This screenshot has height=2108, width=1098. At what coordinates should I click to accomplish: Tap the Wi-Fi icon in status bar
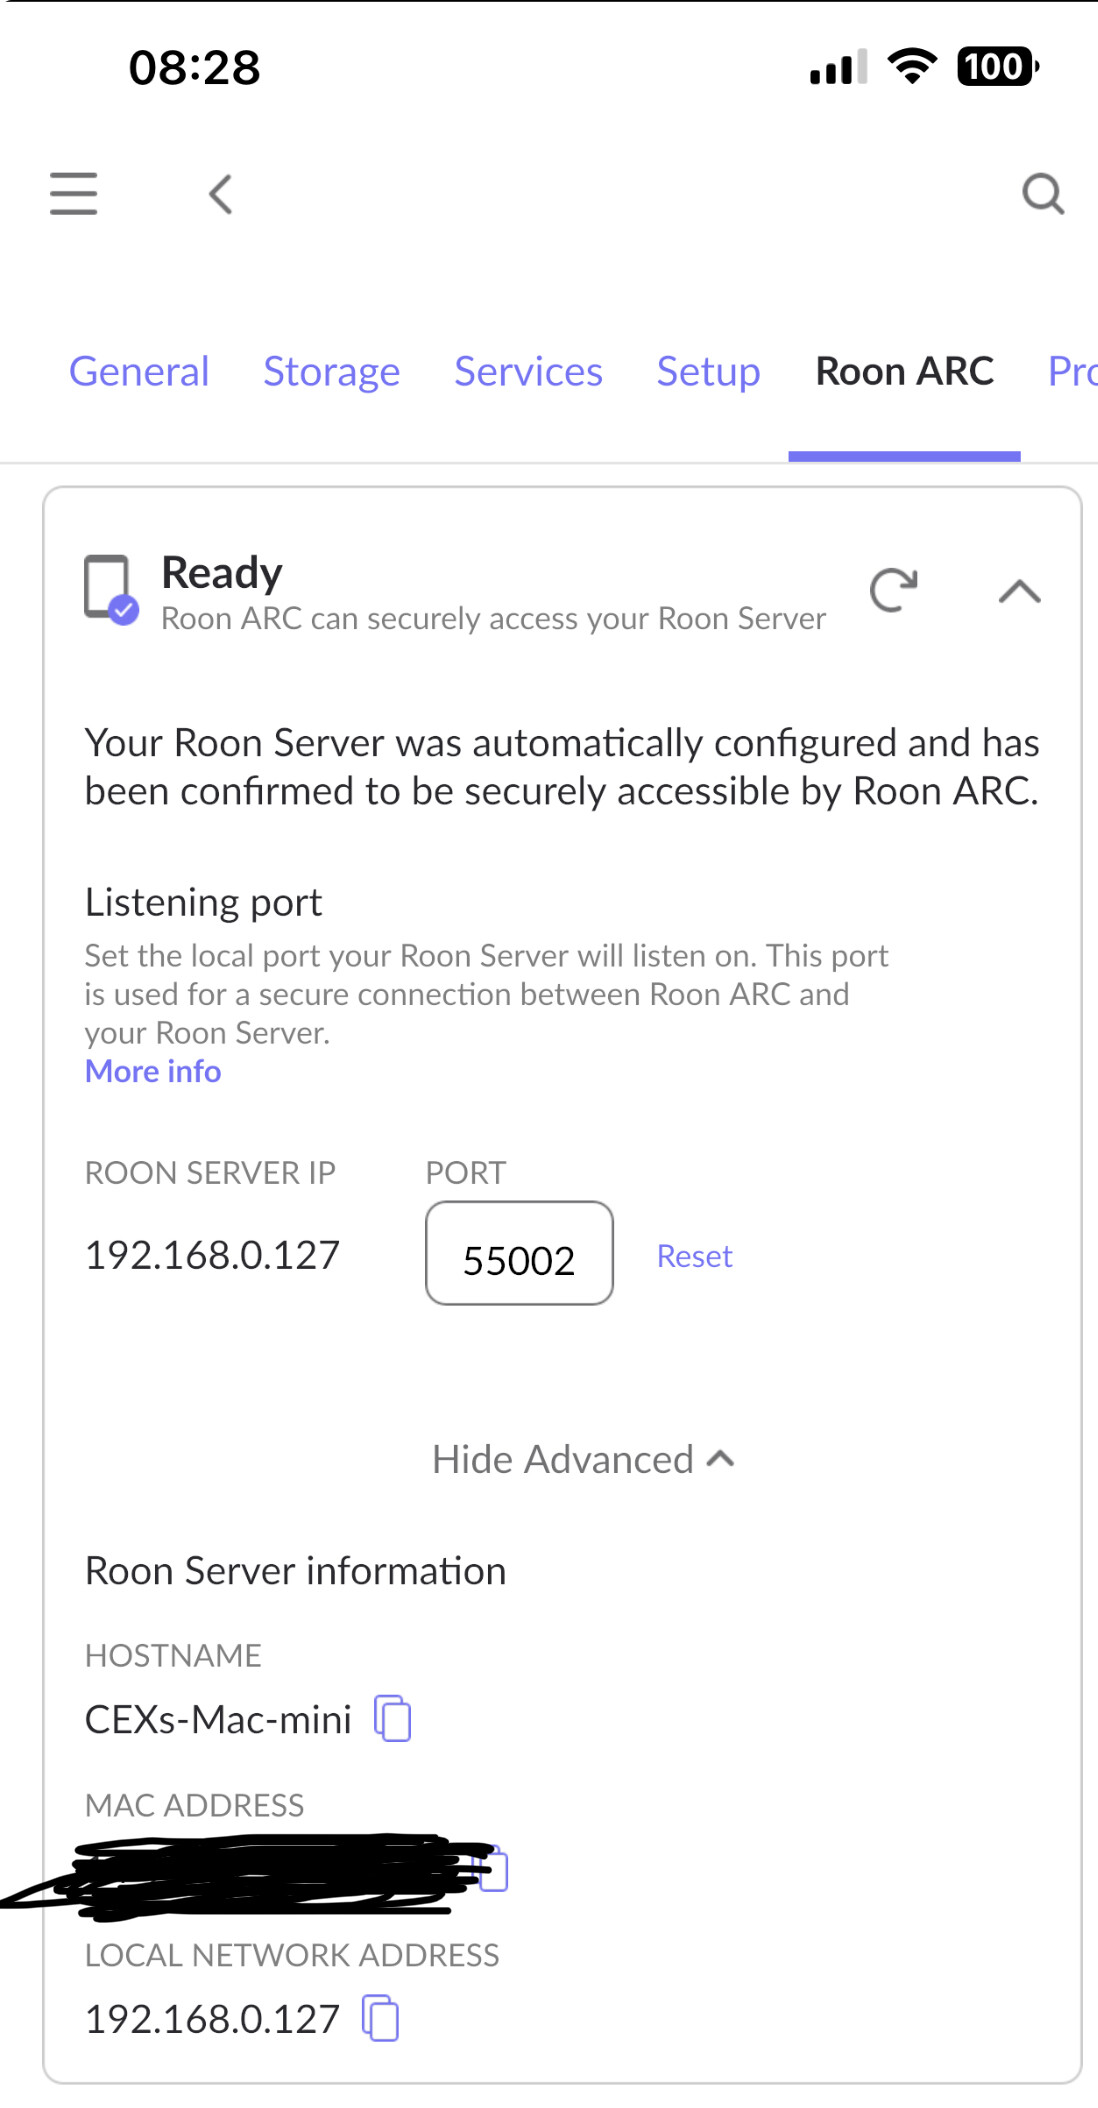[x=912, y=67]
